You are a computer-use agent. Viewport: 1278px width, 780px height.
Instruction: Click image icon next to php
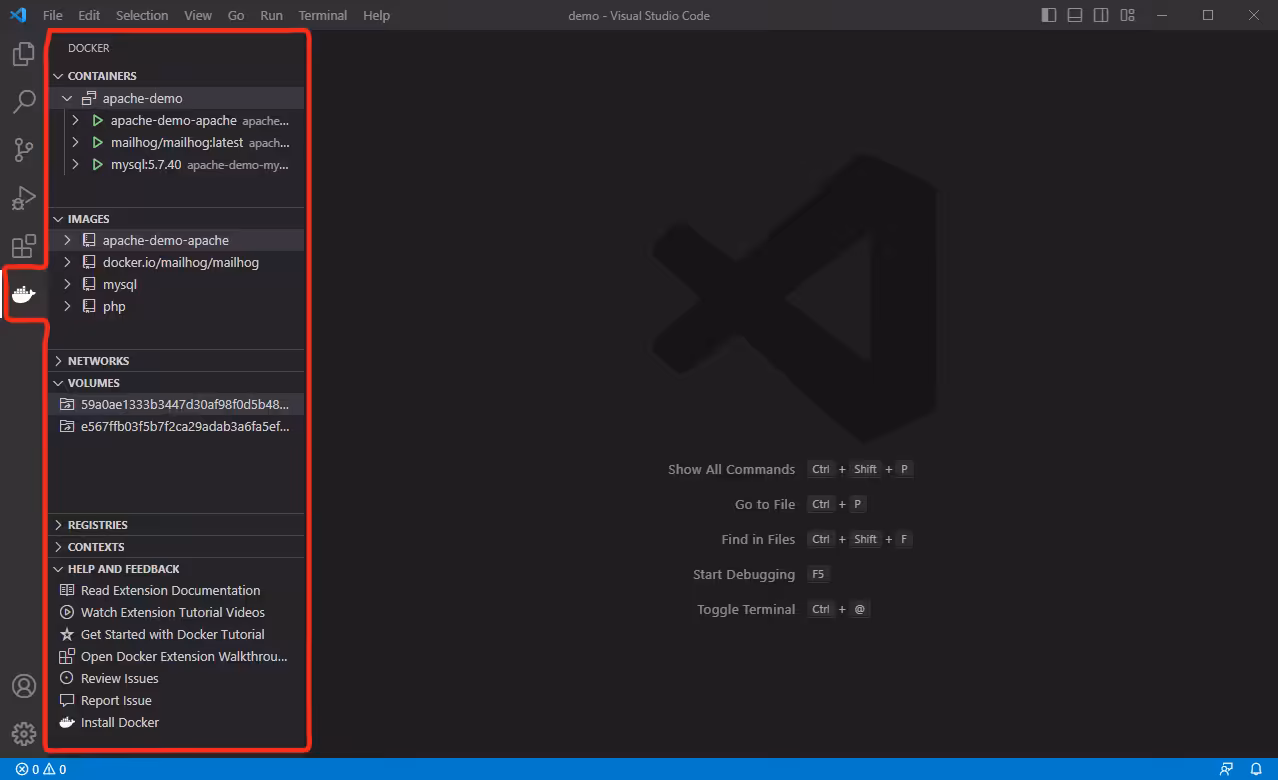pyautogui.click(x=89, y=306)
